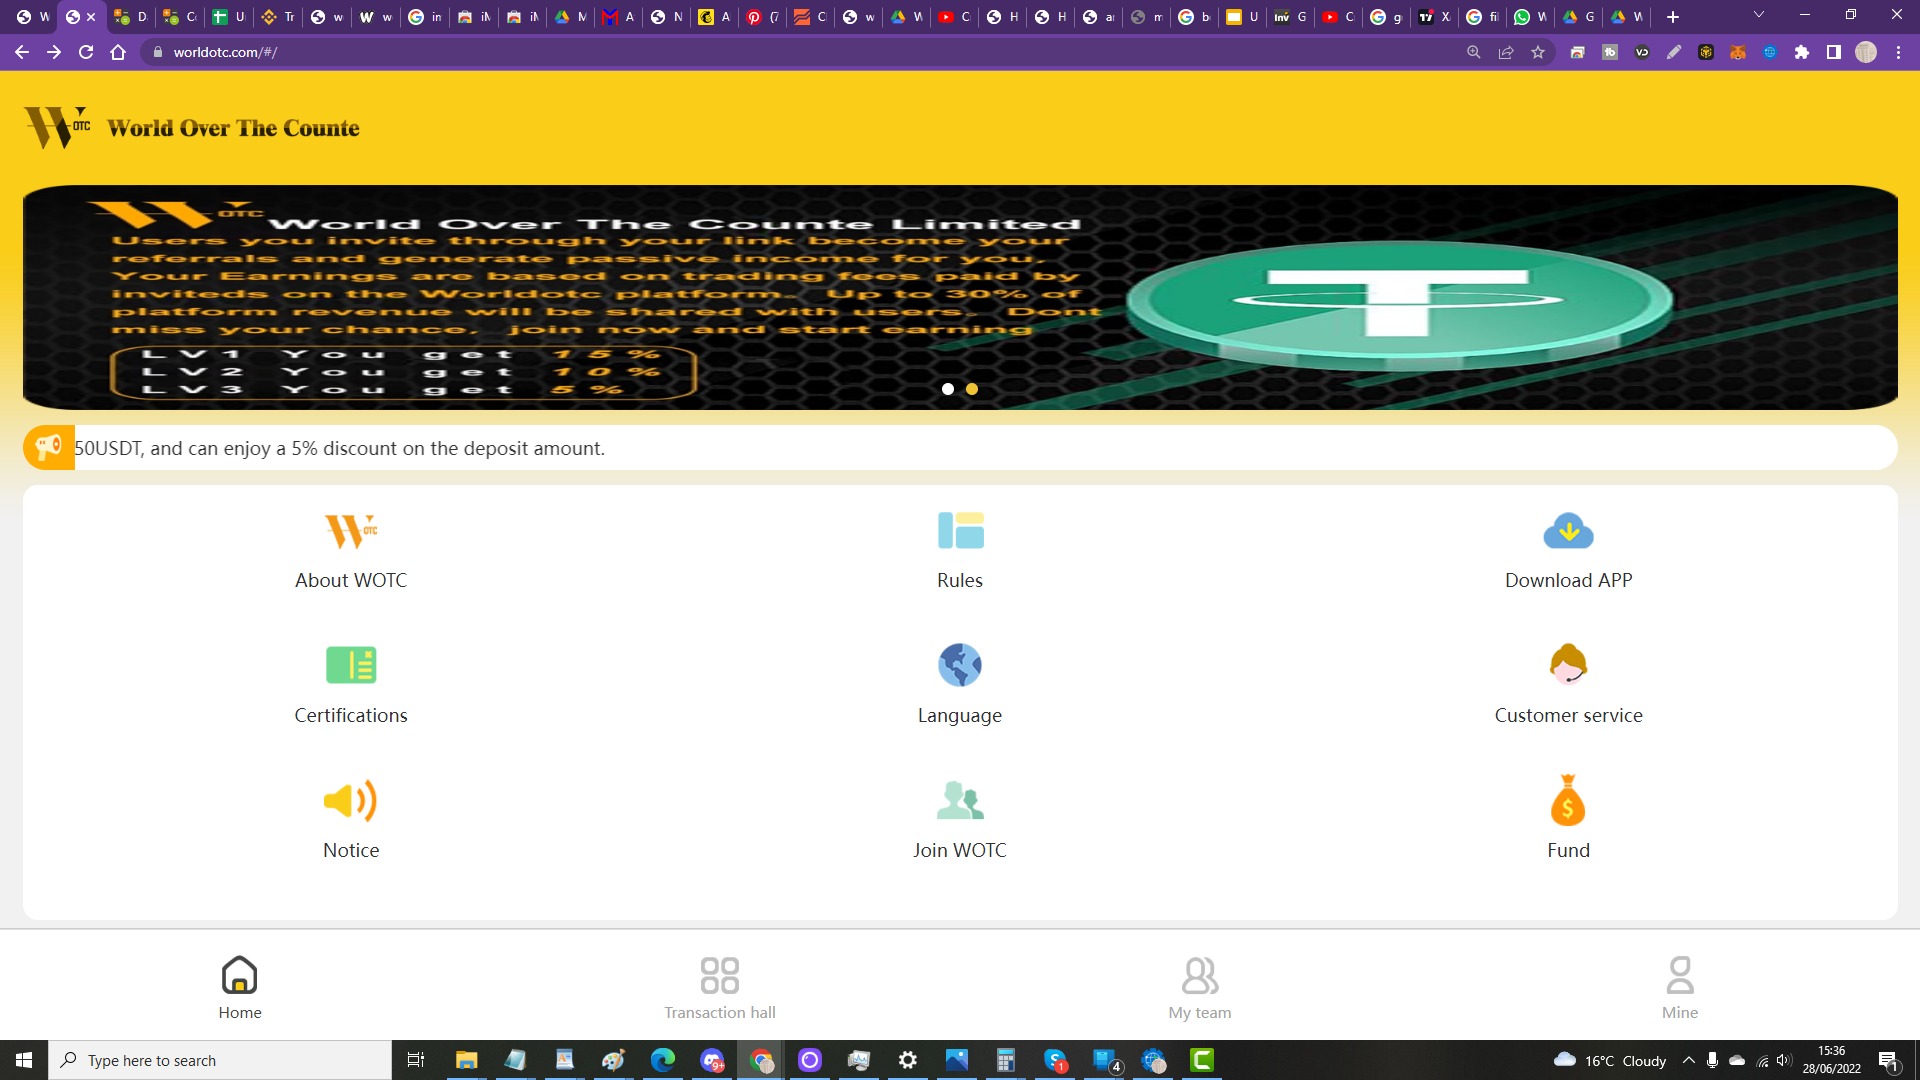Screen dimensions: 1920x1080
Task: Contact Customer service via headset icon
Action: click(1568, 664)
